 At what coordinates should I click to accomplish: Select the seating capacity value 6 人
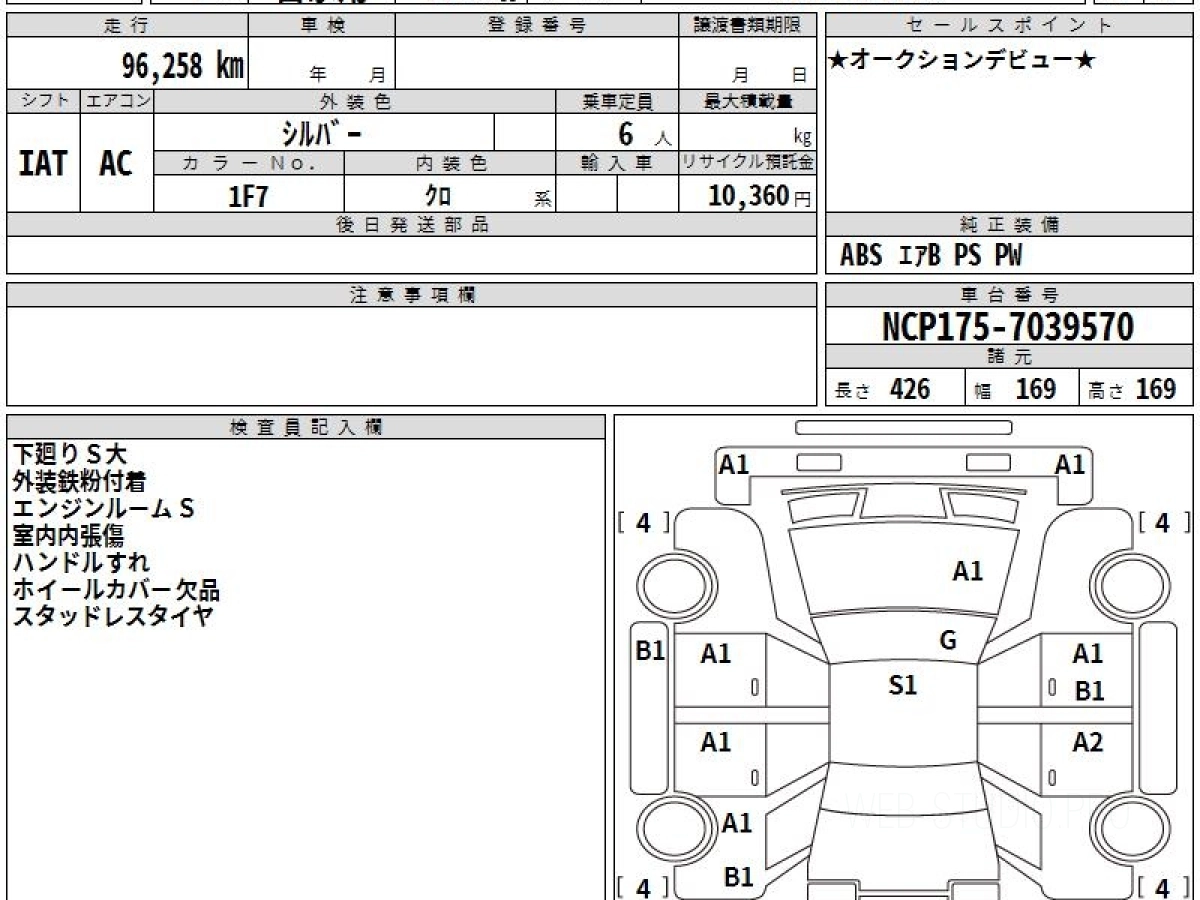click(x=644, y=134)
